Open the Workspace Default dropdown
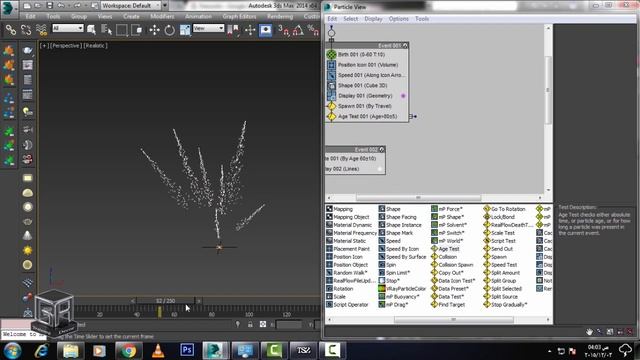This screenshot has height=360, width=640. click(131, 6)
